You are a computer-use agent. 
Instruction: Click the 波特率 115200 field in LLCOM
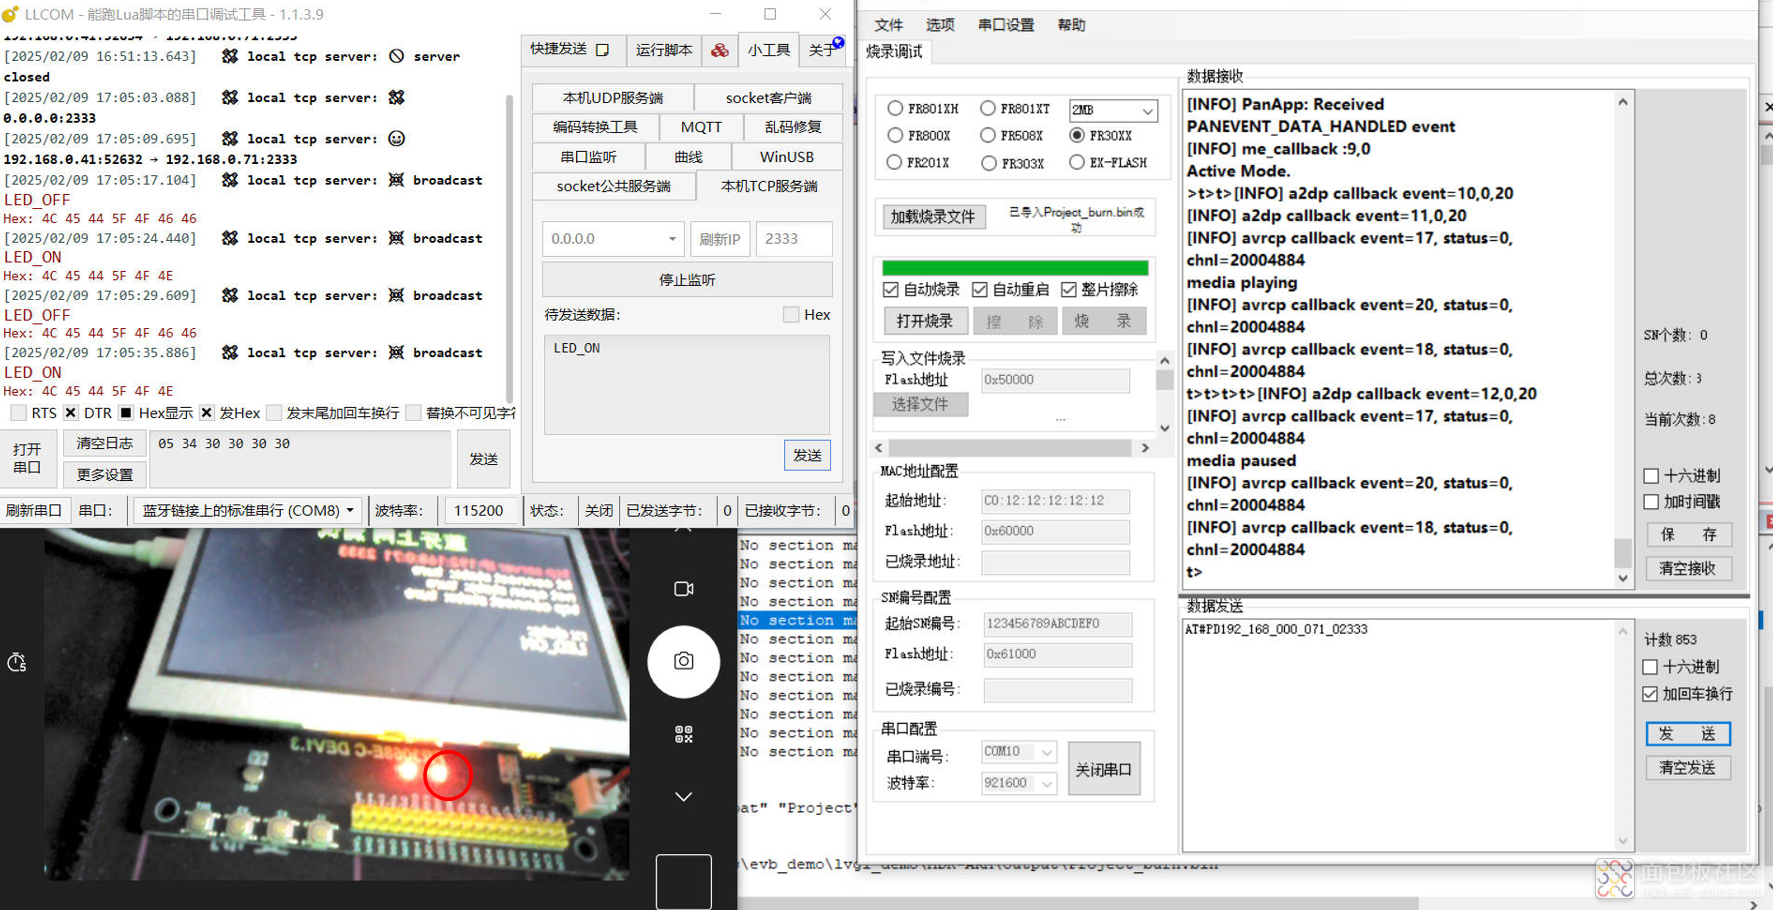pos(479,510)
